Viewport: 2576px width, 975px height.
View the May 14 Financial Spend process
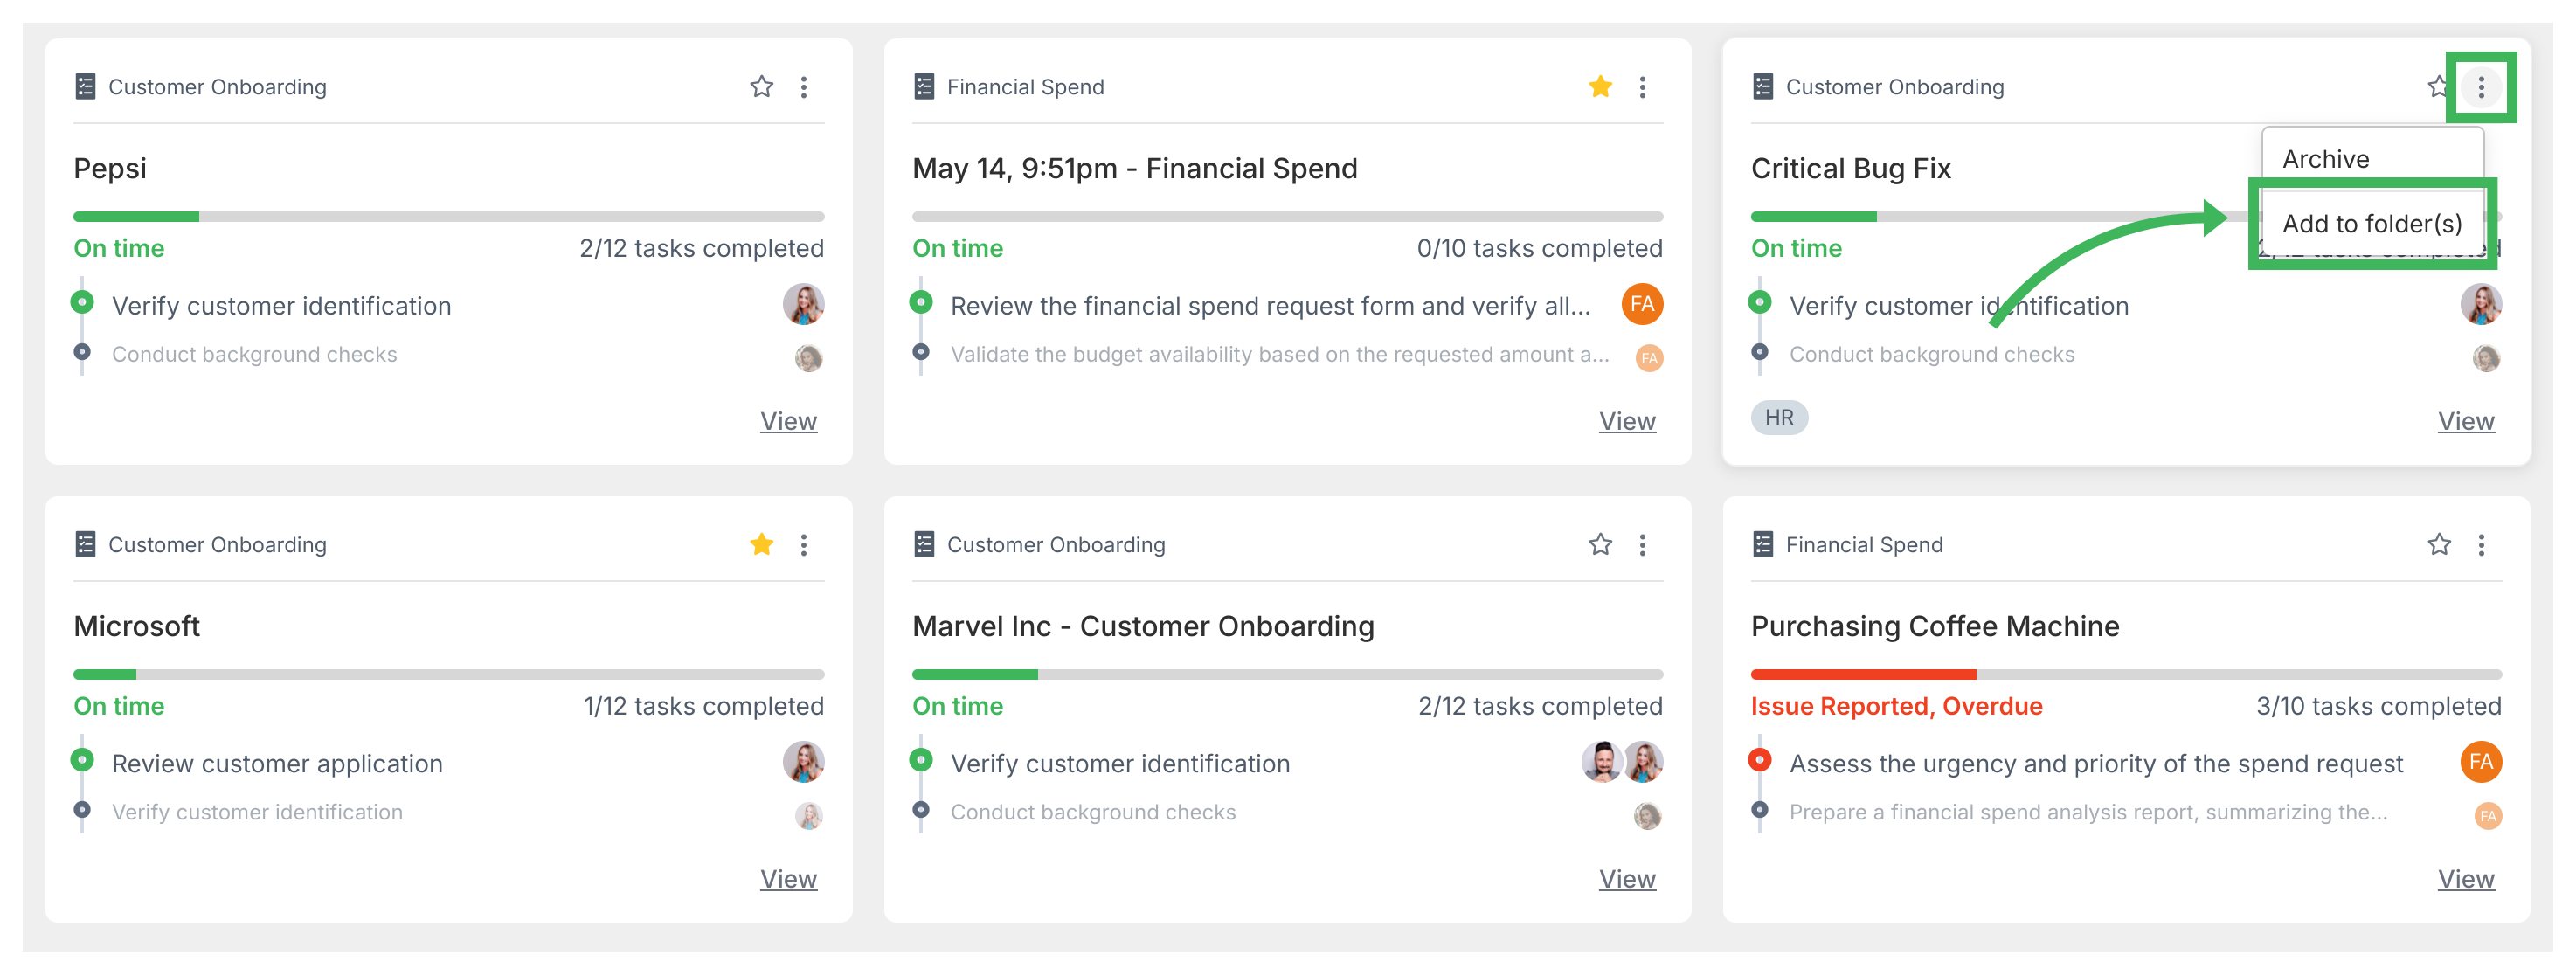[x=1627, y=421]
